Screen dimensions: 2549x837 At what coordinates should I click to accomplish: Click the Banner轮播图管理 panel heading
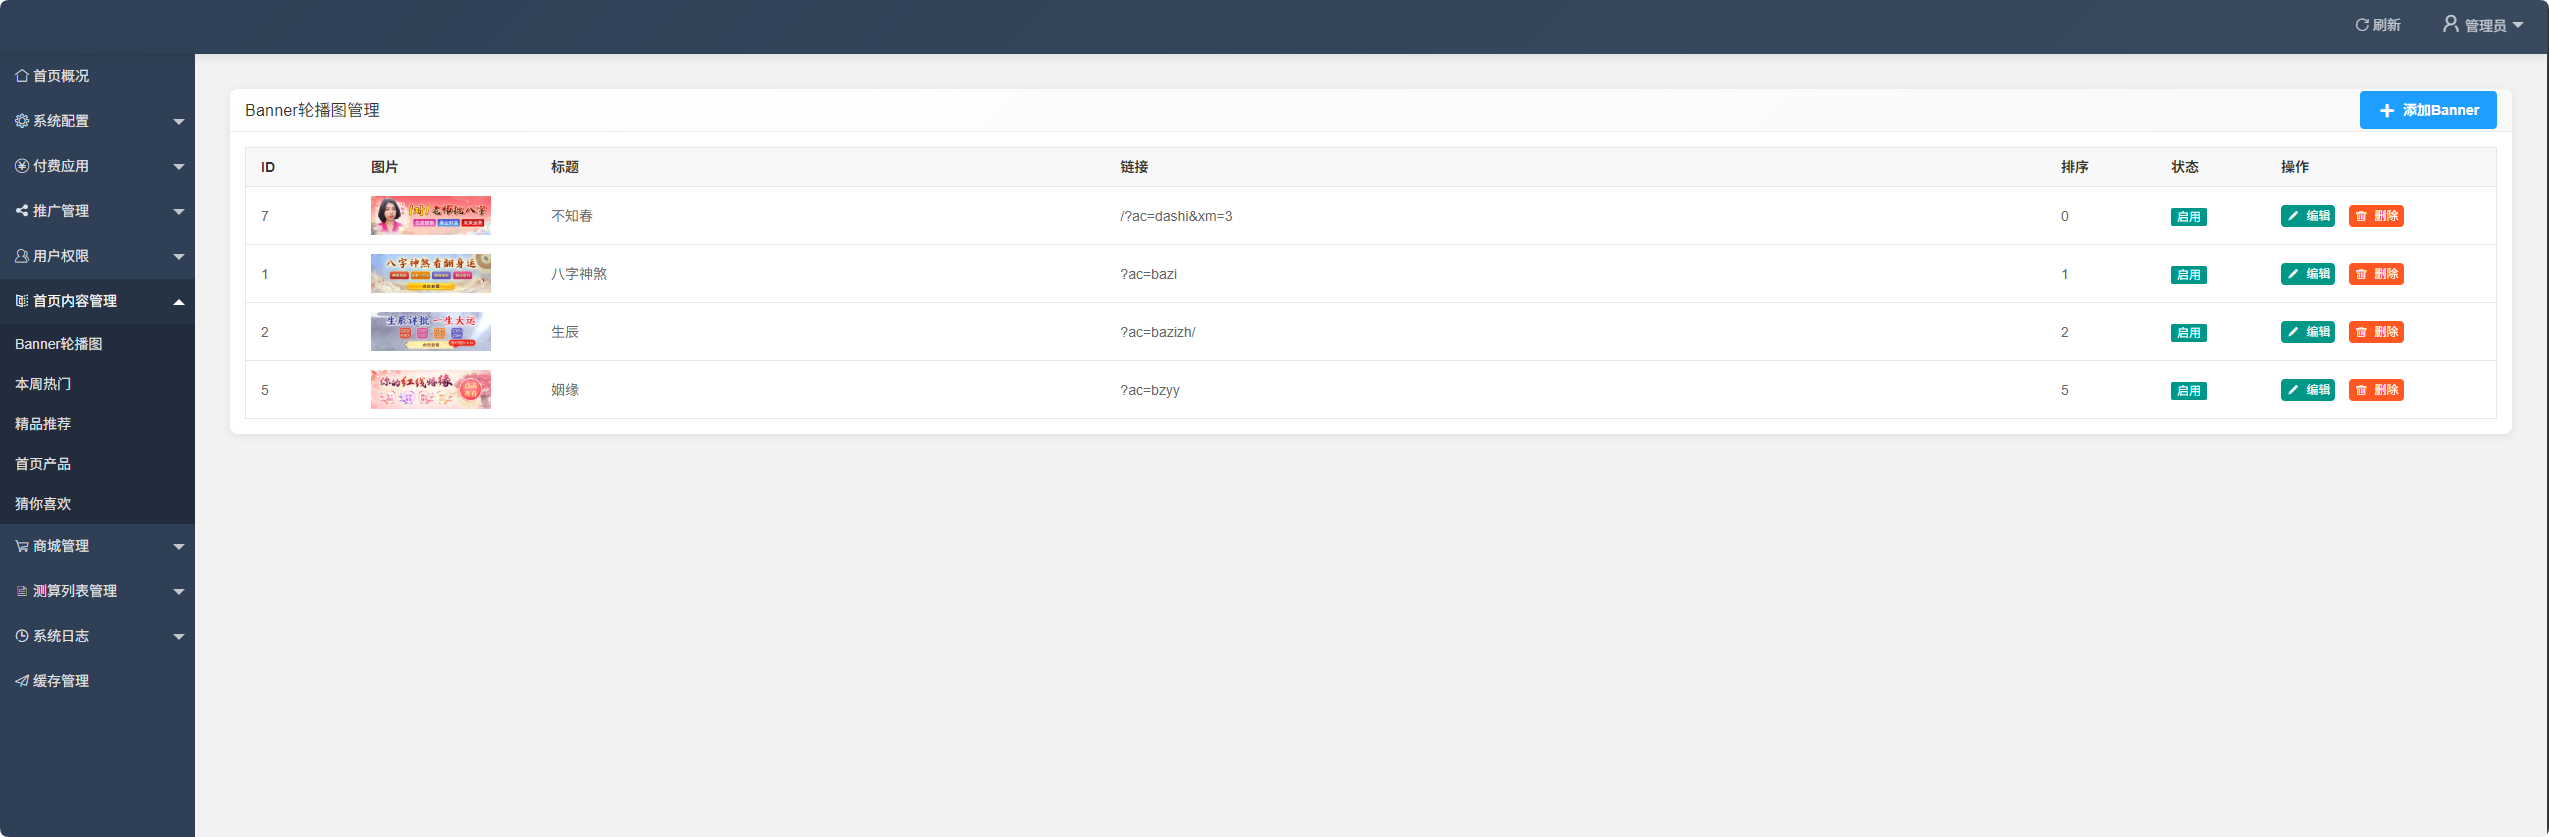312,110
